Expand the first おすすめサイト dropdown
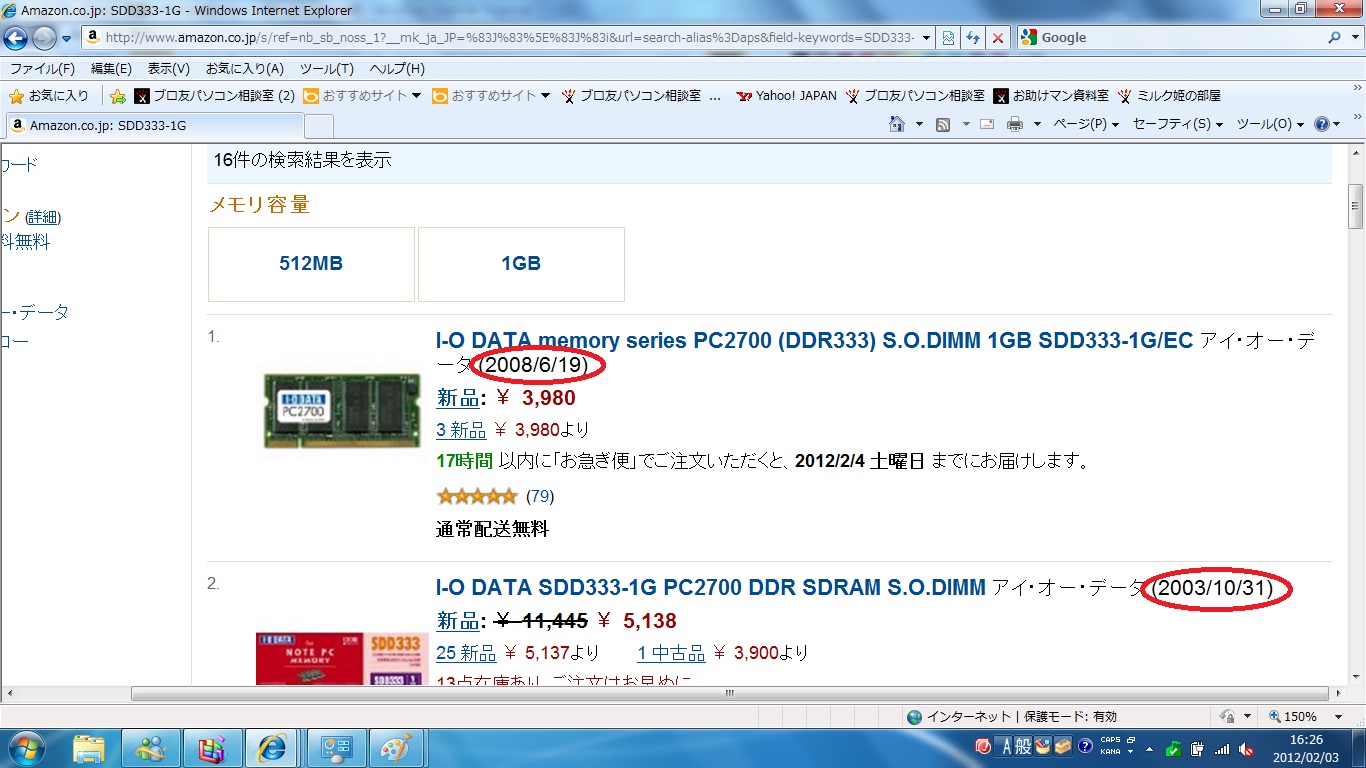Viewport: 1366px width, 768px height. (416, 96)
